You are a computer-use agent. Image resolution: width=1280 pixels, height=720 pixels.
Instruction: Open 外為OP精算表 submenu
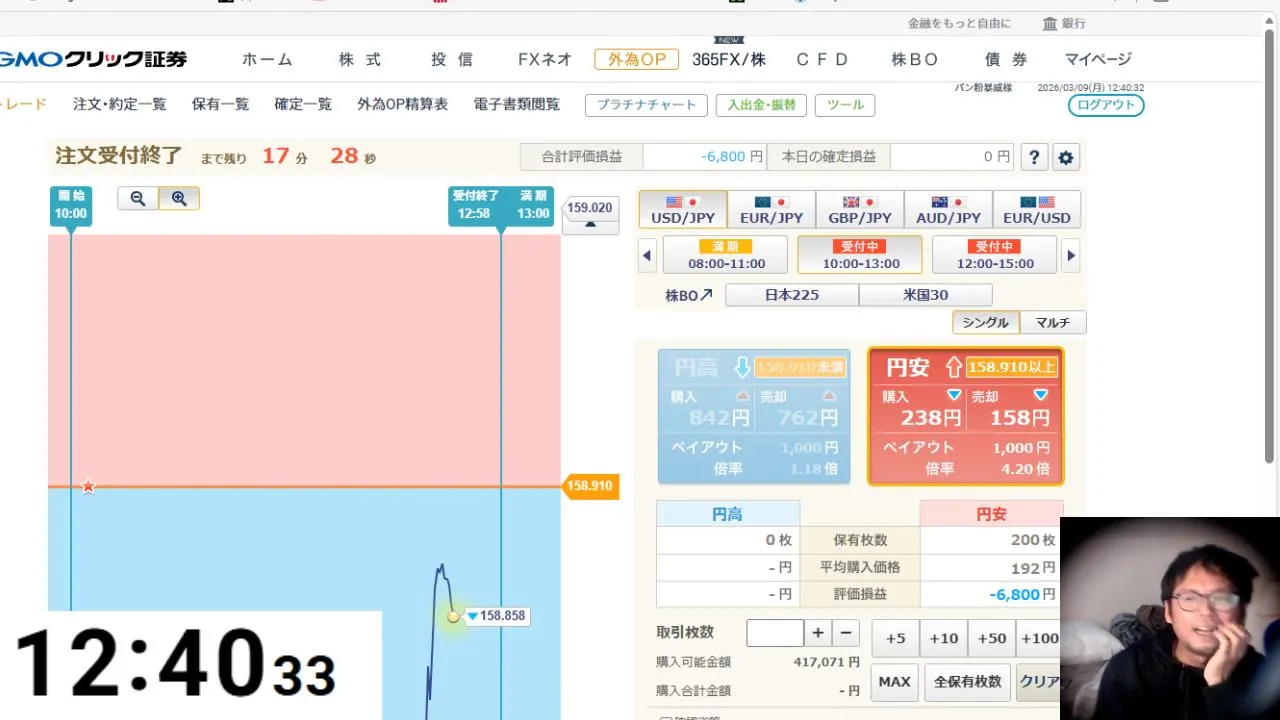click(403, 104)
